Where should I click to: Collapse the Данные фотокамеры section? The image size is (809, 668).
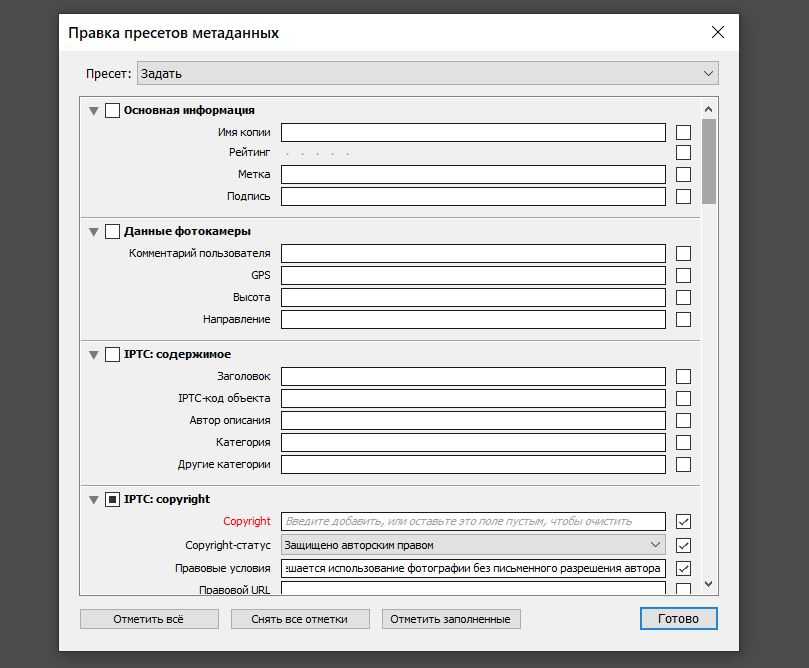93,232
